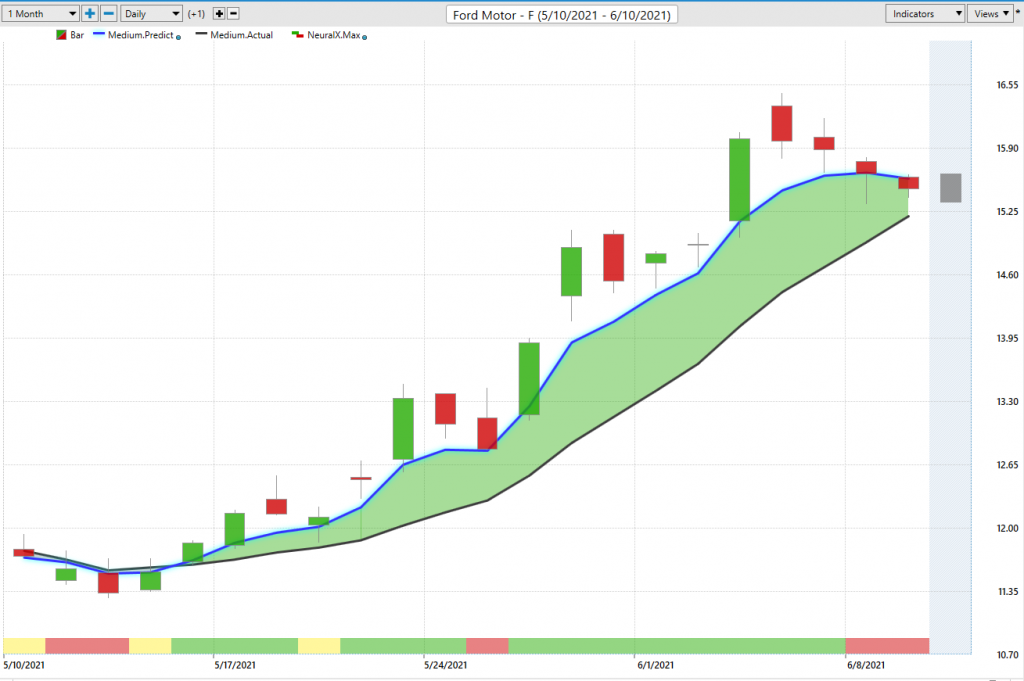Click the blue minus zoom-out button
The image size is (1024, 681).
pyautogui.click(x=109, y=14)
